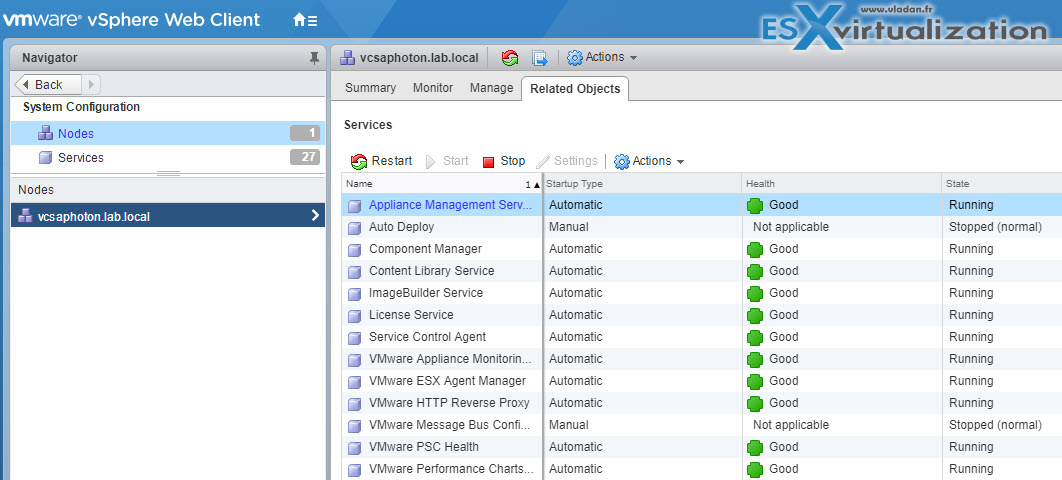Click the Settings pencil button
Viewport: 1062px width, 480px height.
tap(567, 161)
